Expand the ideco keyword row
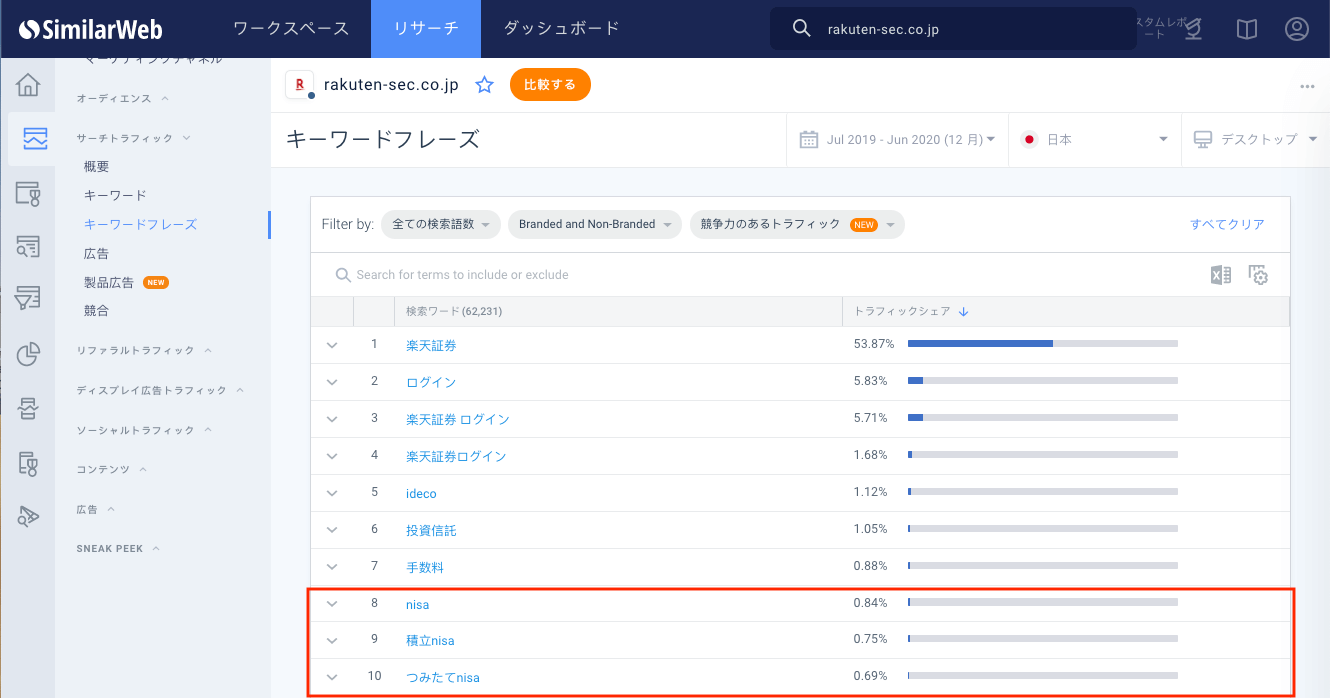The image size is (1330, 698). pos(332,493)
